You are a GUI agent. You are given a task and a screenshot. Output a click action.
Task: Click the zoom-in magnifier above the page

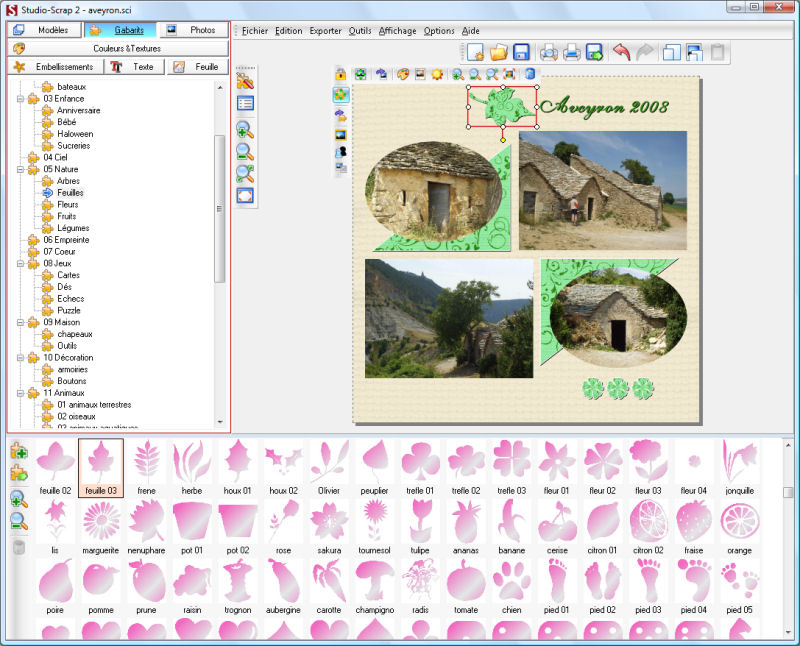pyautogui.click(x=458, y=74)
